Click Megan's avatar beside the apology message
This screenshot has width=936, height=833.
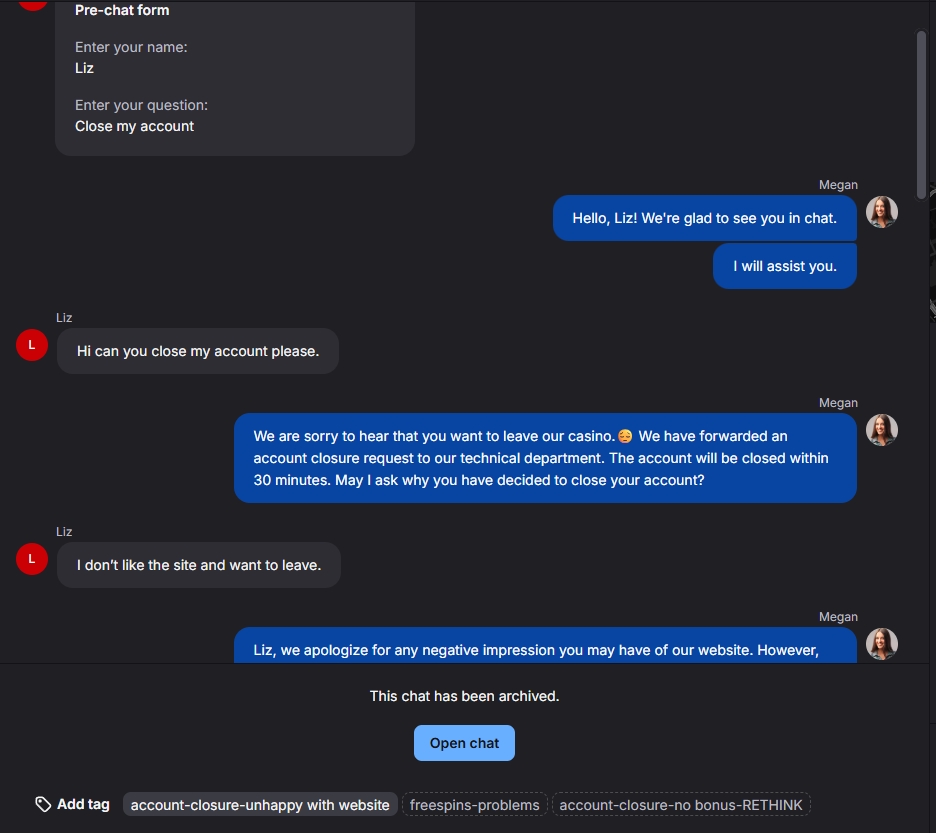point(881,644)
